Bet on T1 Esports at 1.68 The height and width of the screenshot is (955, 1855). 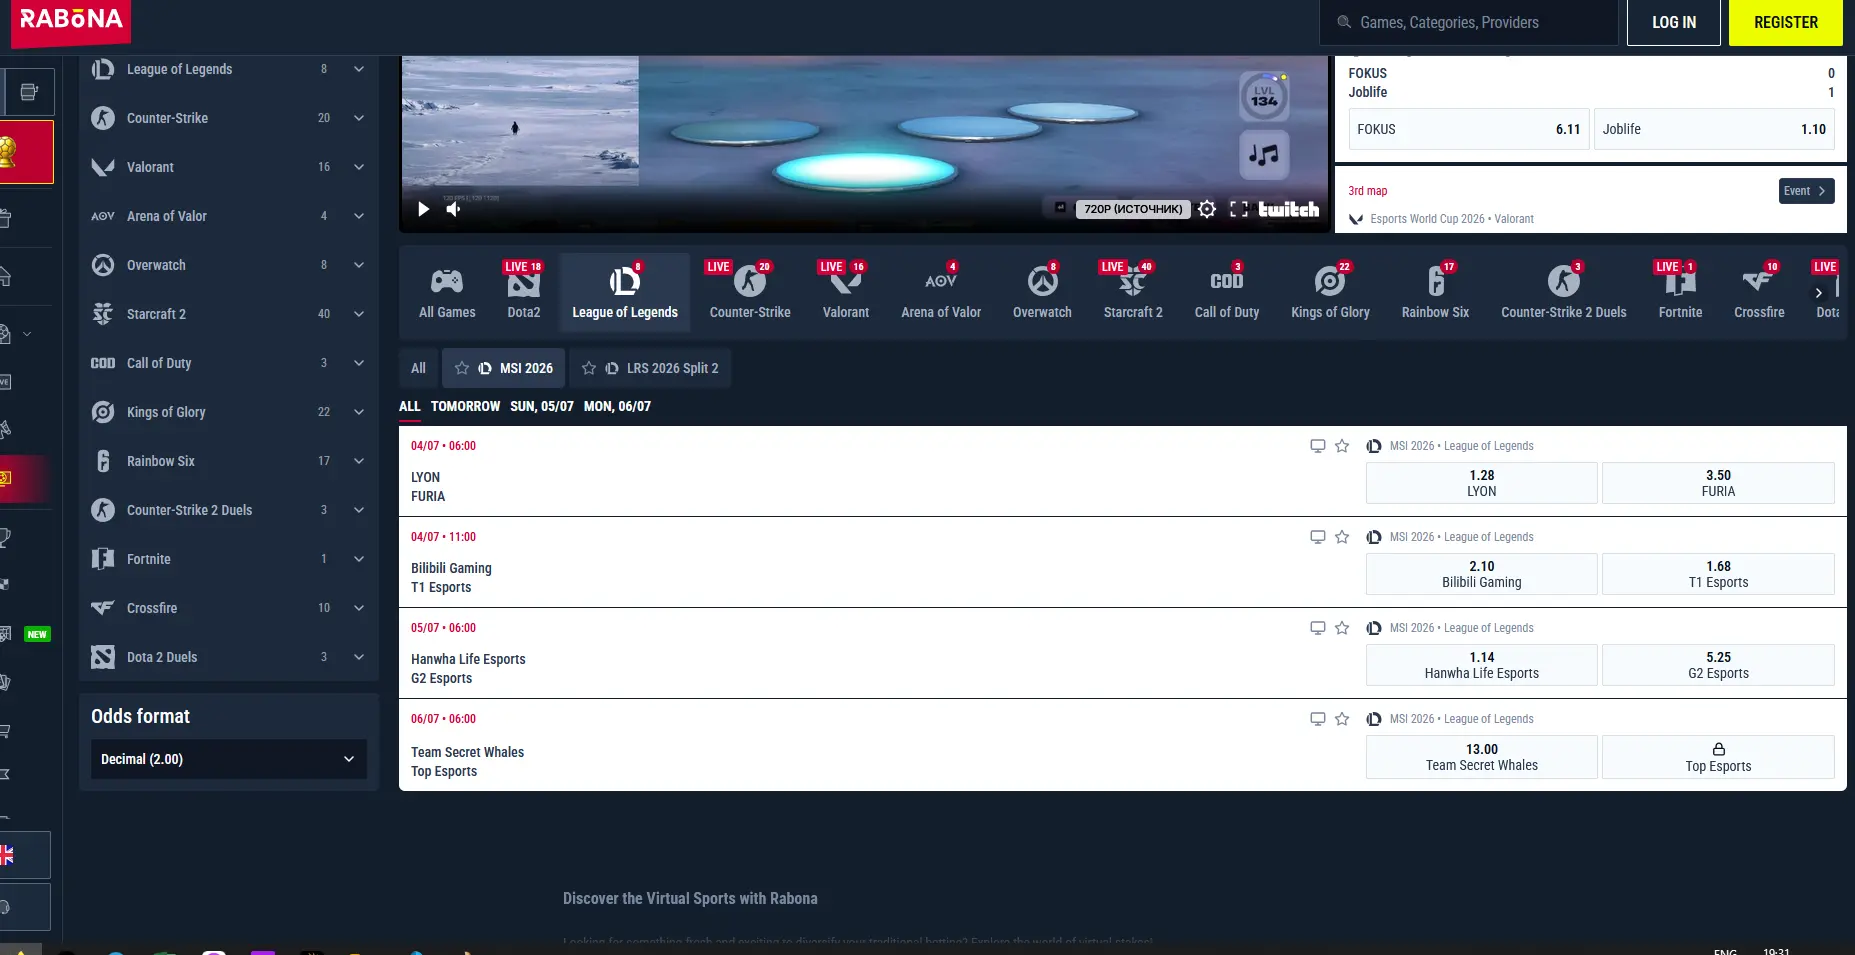1718,574
